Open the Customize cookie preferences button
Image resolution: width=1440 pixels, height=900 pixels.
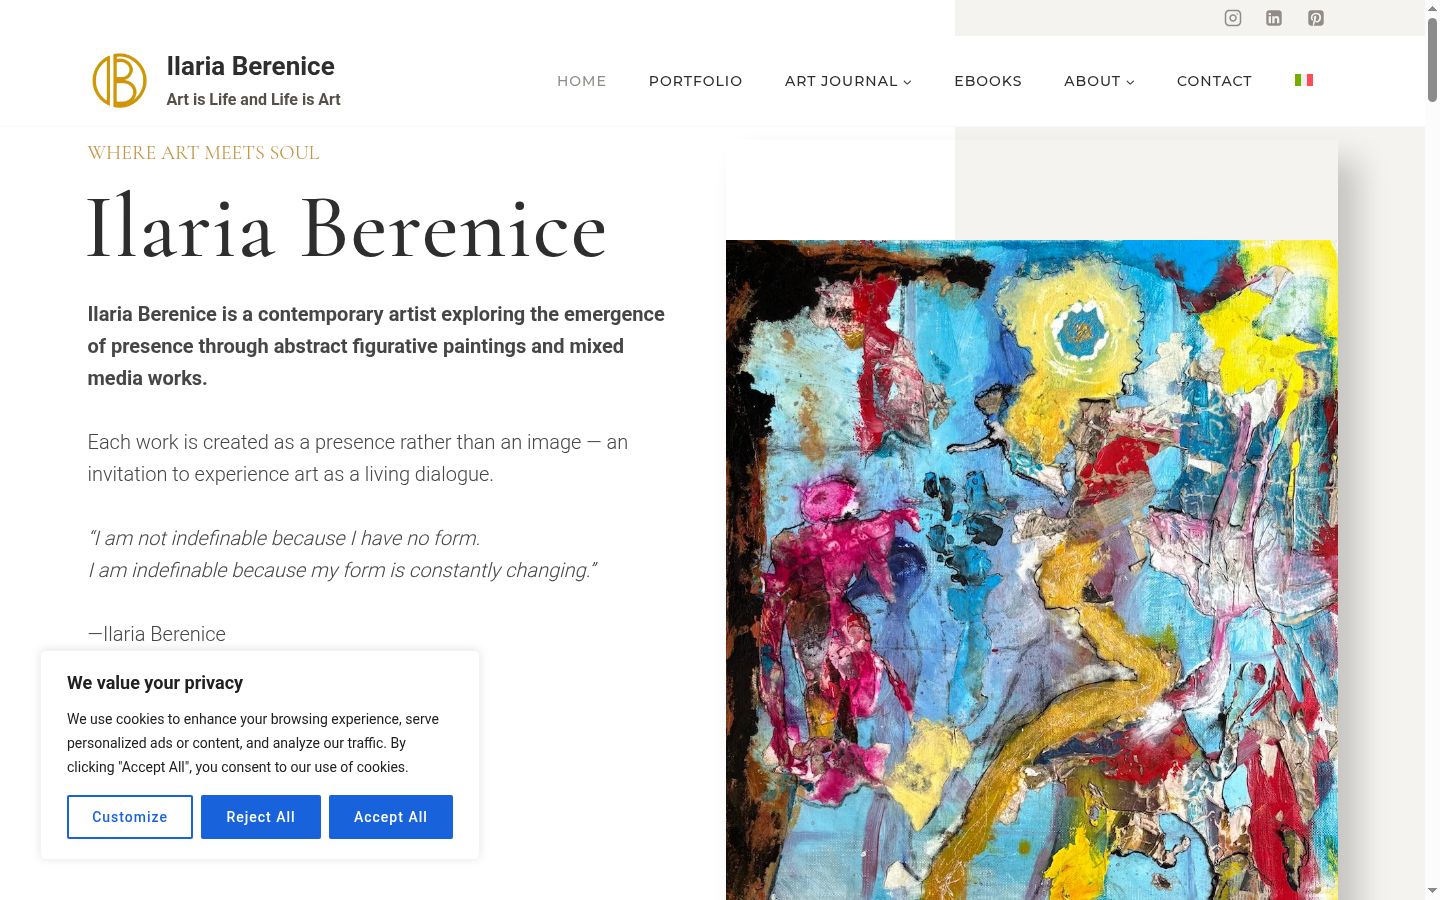(x=130, y=817)
